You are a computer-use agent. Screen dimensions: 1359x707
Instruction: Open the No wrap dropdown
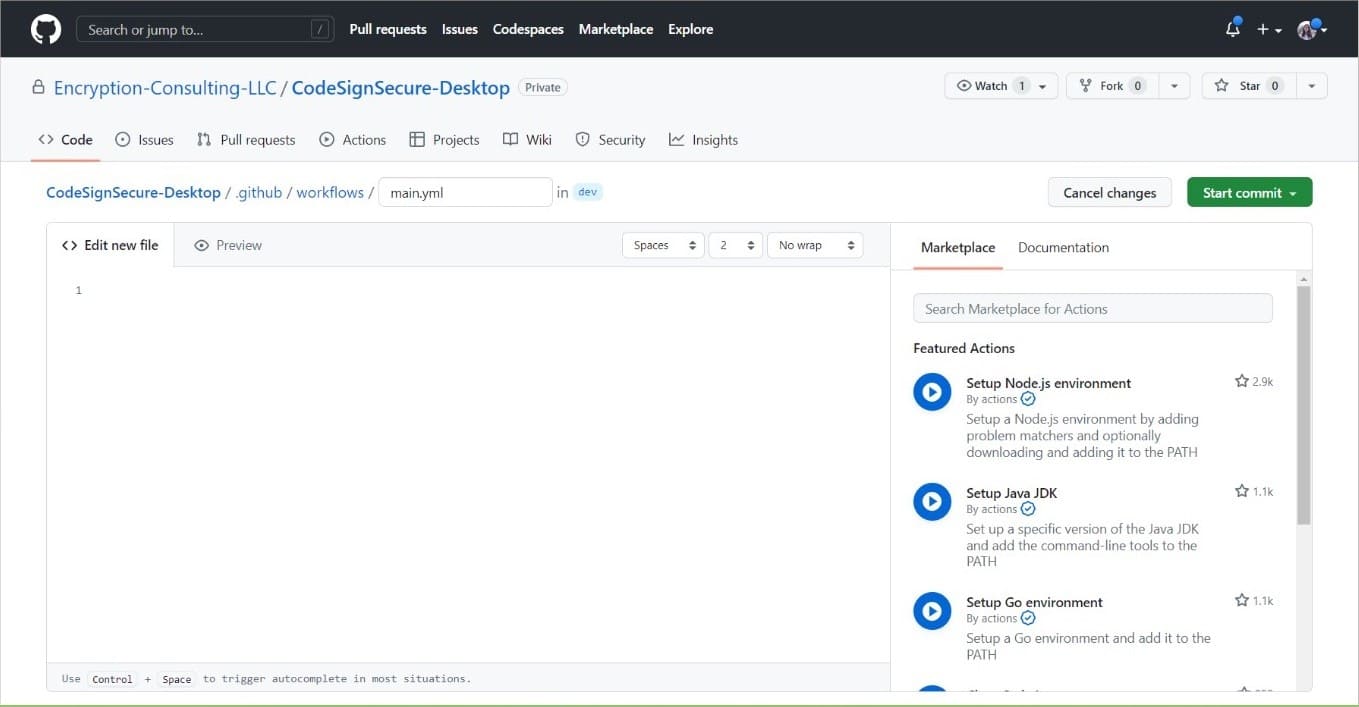(x=815, y=245)
